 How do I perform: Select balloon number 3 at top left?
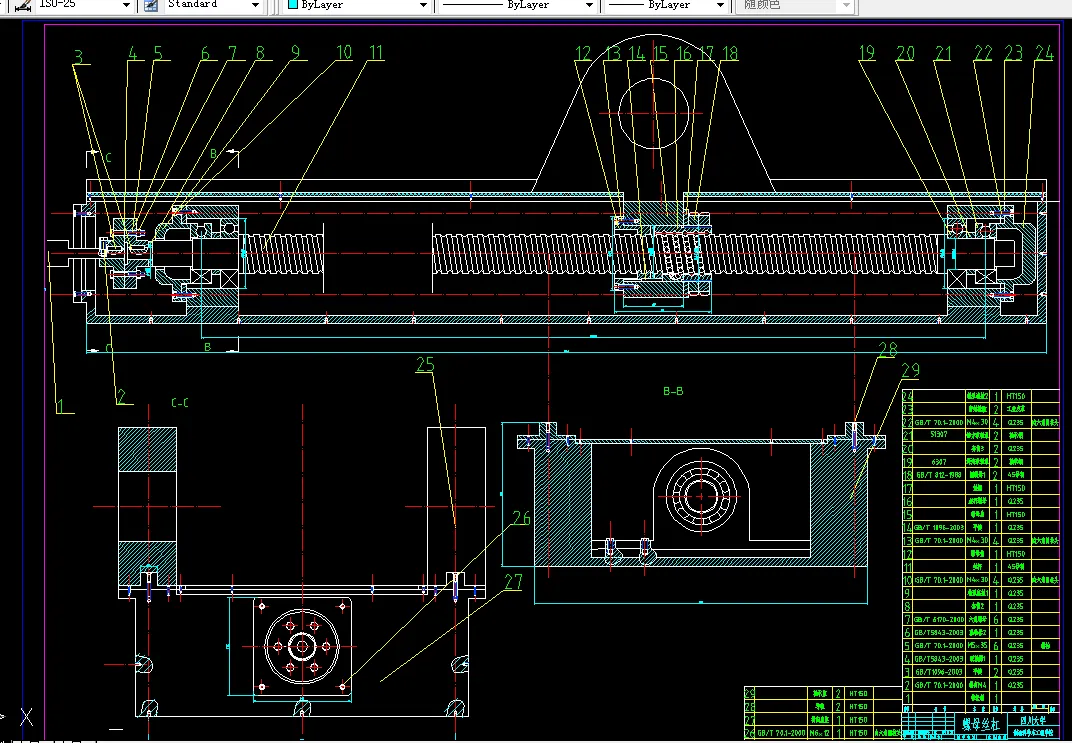pyautogui.click(x=79, y=57)
